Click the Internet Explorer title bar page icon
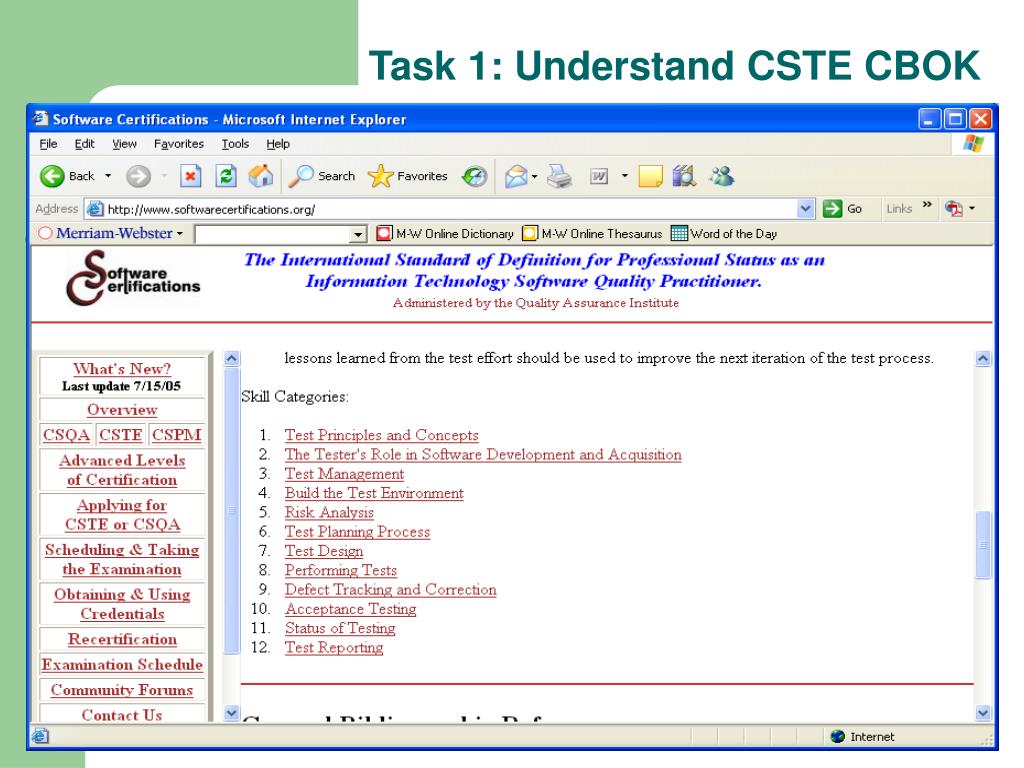Screen dimensions: 1024x768 pos(41,118)
